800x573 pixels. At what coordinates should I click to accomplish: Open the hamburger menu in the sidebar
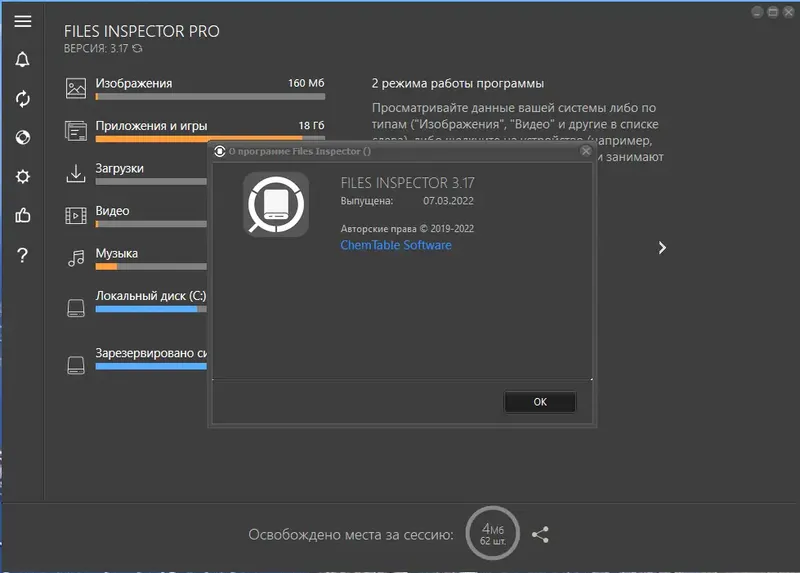tap(22, 21)
